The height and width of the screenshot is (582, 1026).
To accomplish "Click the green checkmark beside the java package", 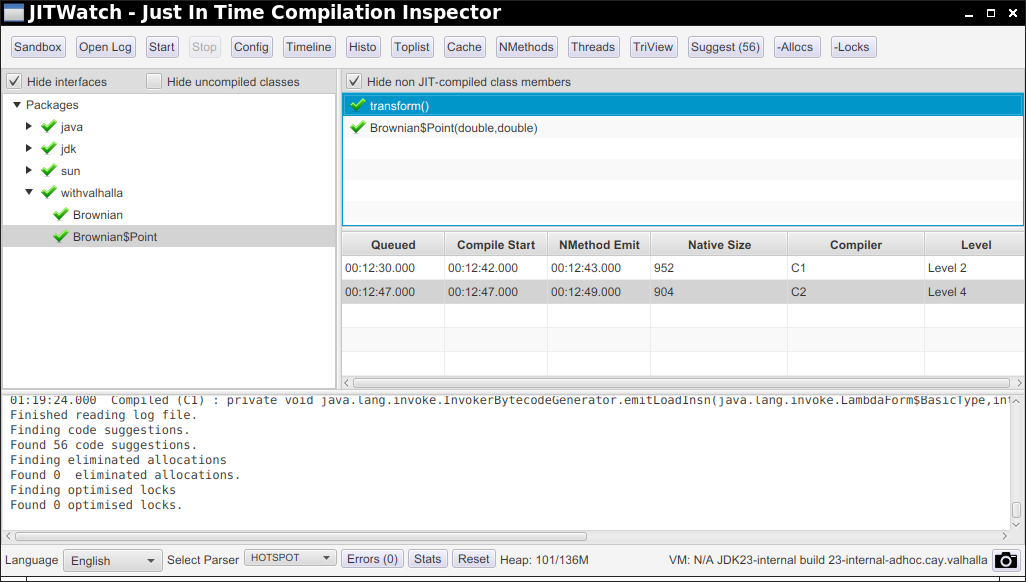I will pos(48,127).
